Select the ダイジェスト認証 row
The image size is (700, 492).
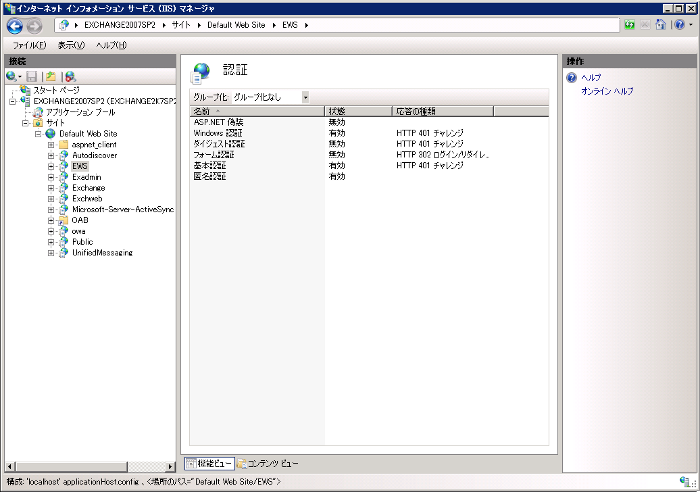click(369, 144)
